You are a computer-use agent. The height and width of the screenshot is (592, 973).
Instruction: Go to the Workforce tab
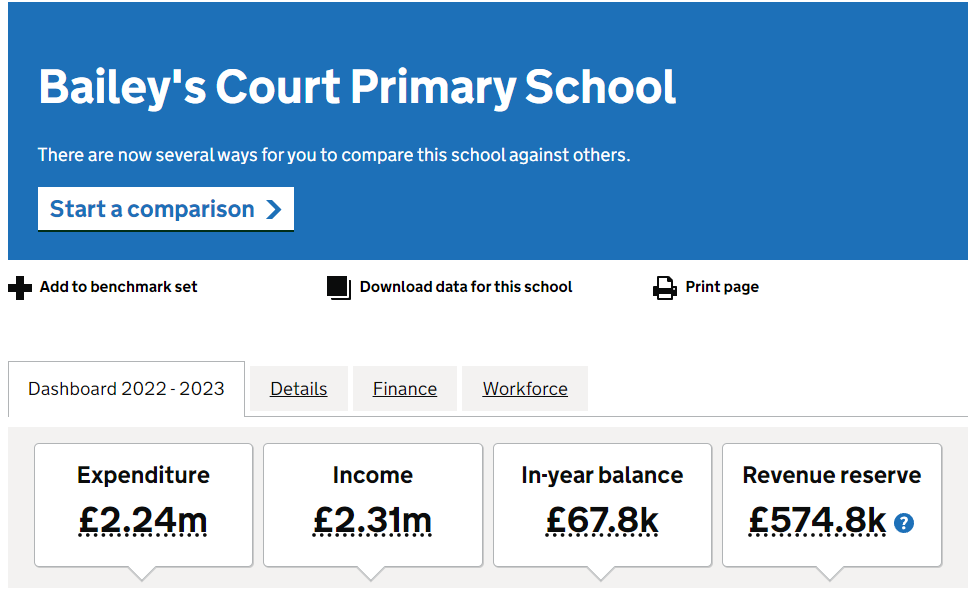coord(525,388)
